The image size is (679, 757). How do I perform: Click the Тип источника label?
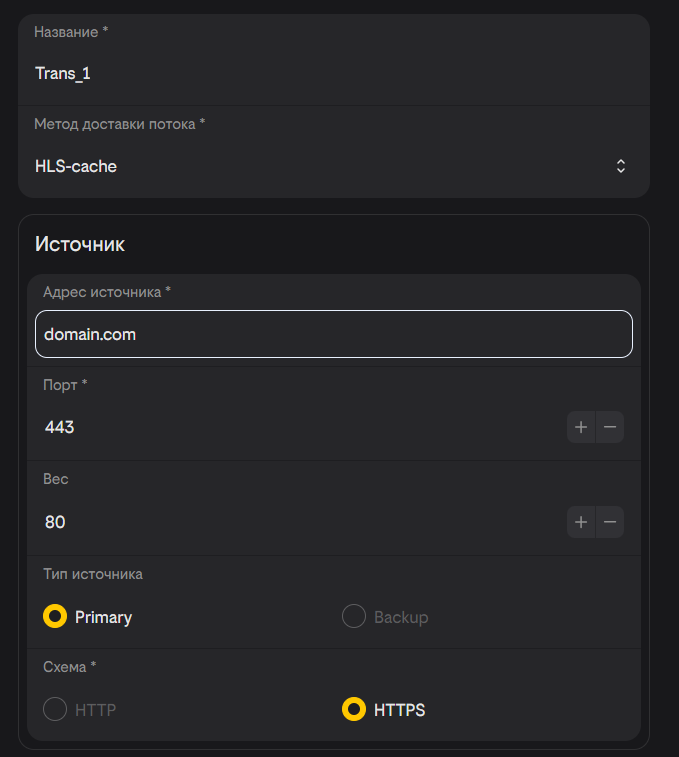(x=92, y=574)
